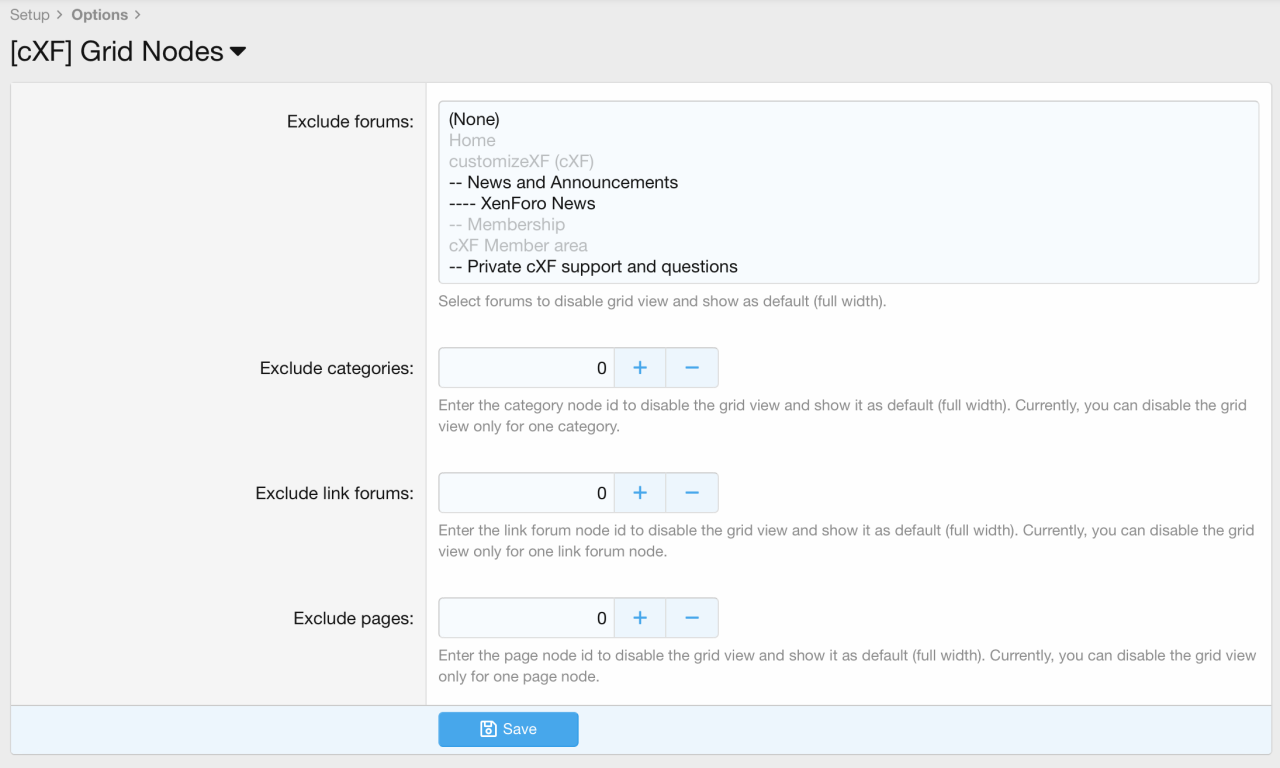This screenshot has height=768, width=1280.
Task: Click into the Exclude pages field
Action: coord(526,618)
